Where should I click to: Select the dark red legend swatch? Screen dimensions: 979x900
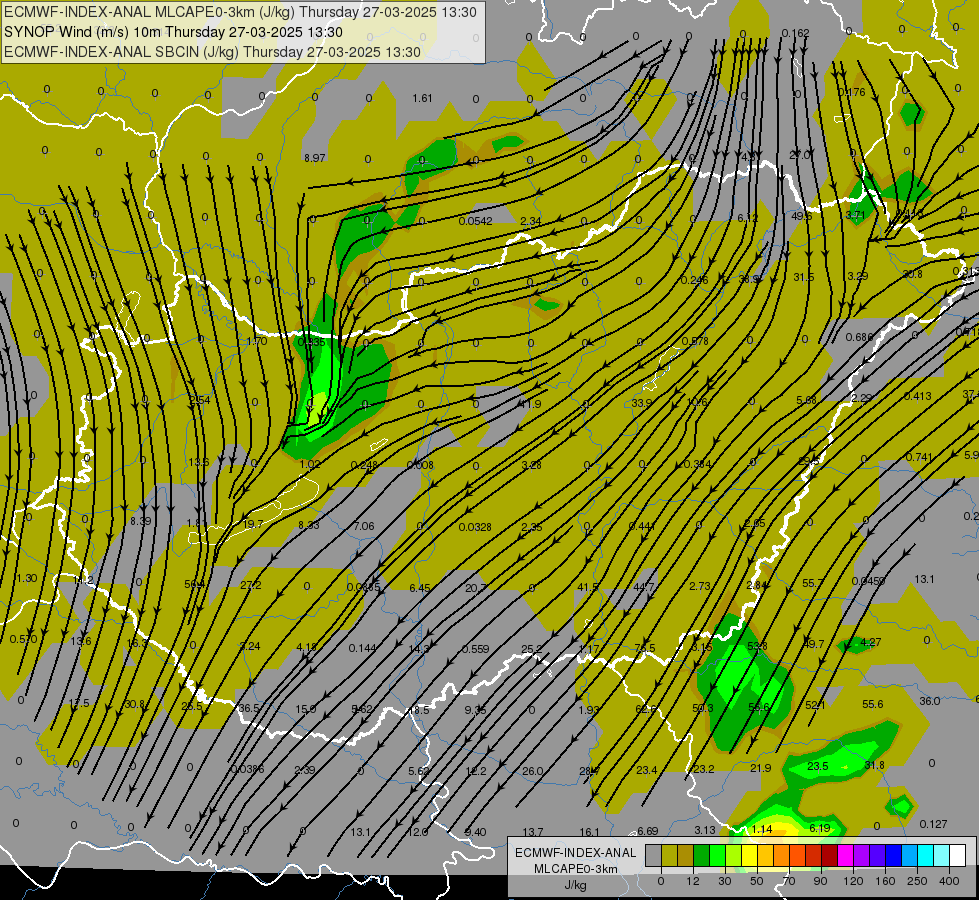(x=829, y=856)
